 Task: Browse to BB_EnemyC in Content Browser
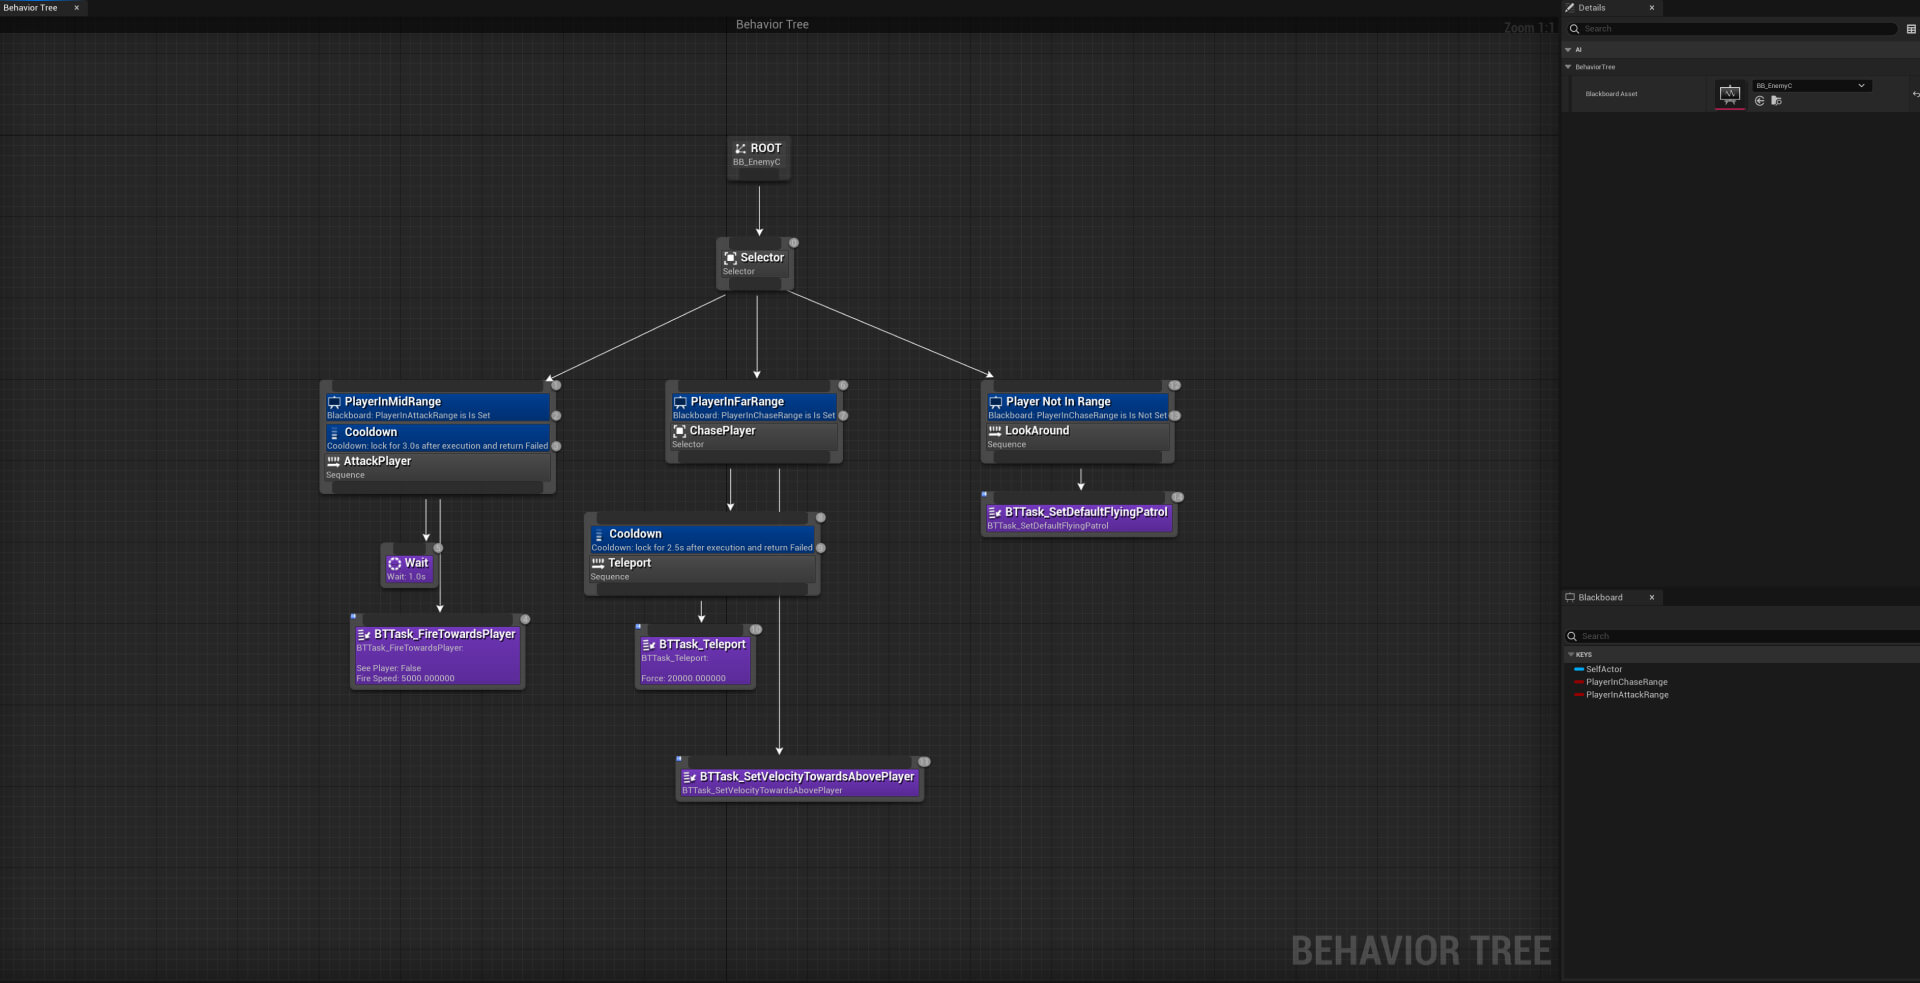coord(1776,101)
